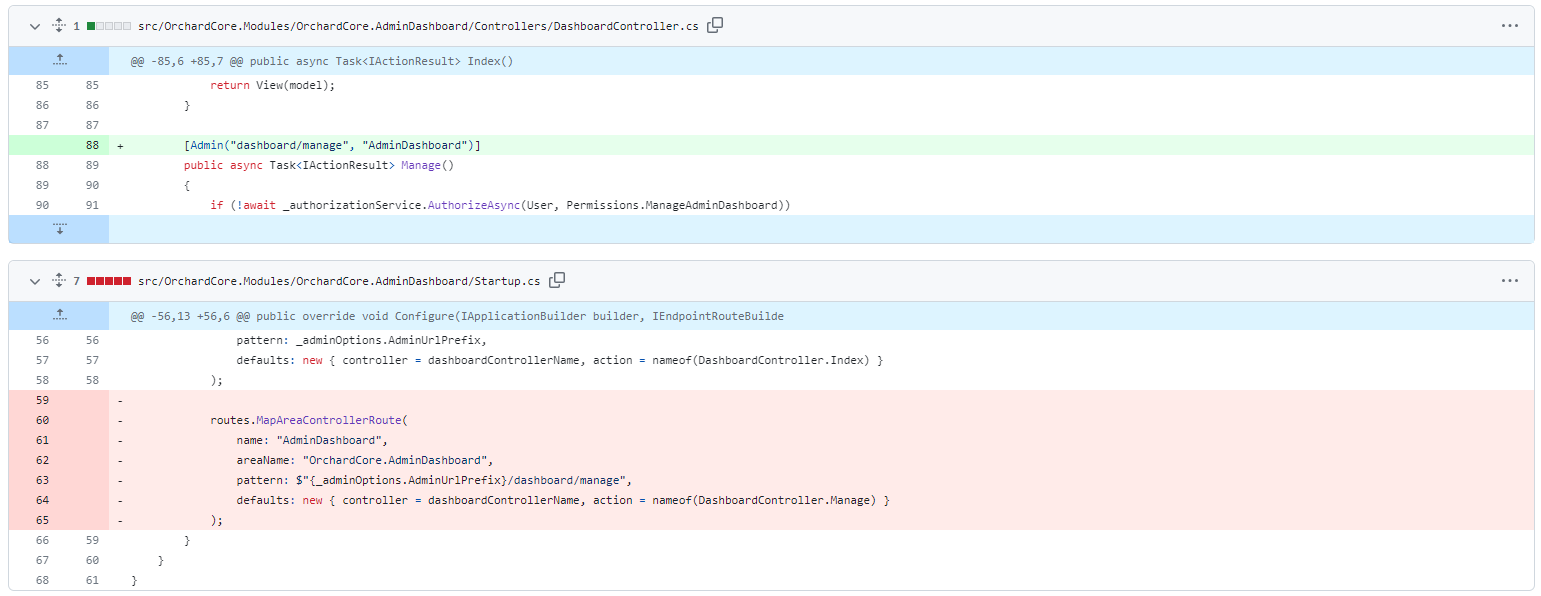Select the removed routes.MapAreaControllerRoute( line
The height and width of the screenshot is (596, 1541).
tap(821, 420)
